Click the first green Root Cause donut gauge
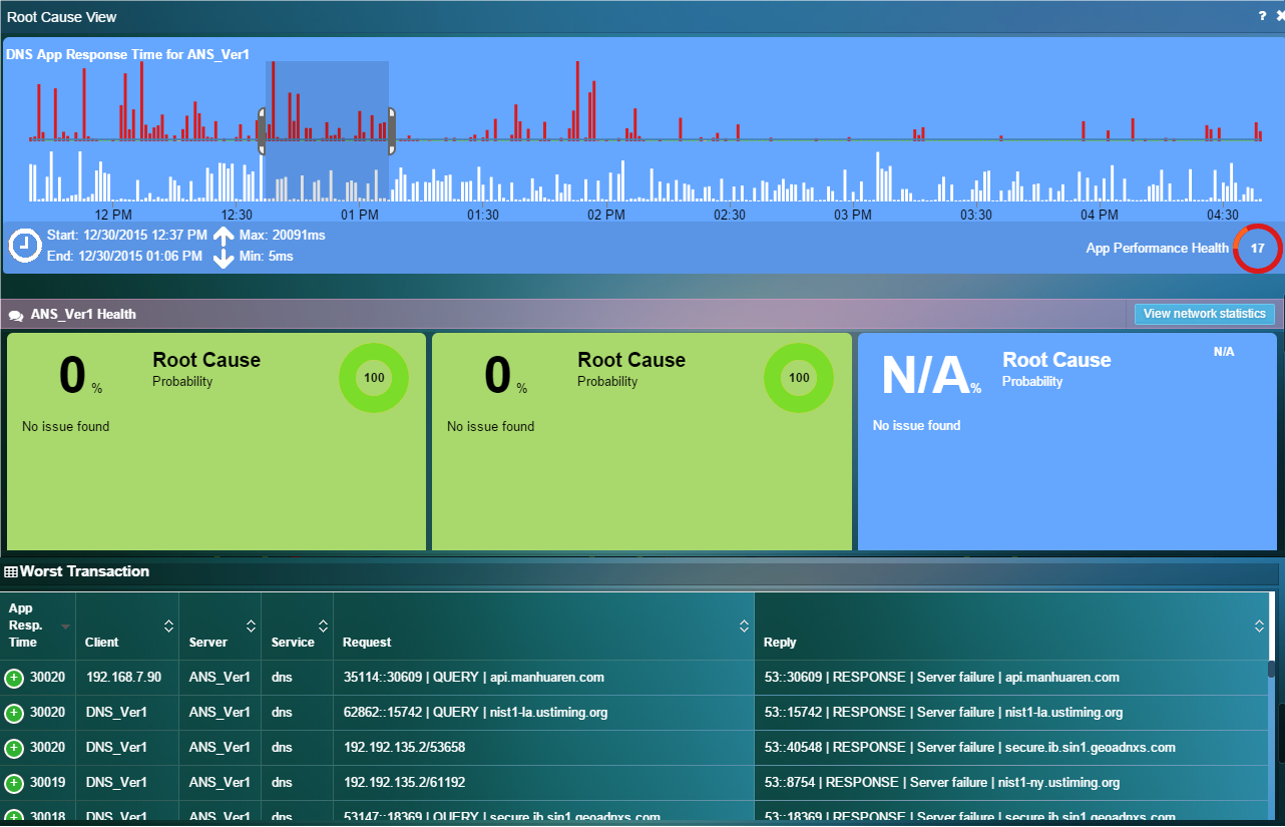Screen dimensions: 1285x827 coord(374,378)
